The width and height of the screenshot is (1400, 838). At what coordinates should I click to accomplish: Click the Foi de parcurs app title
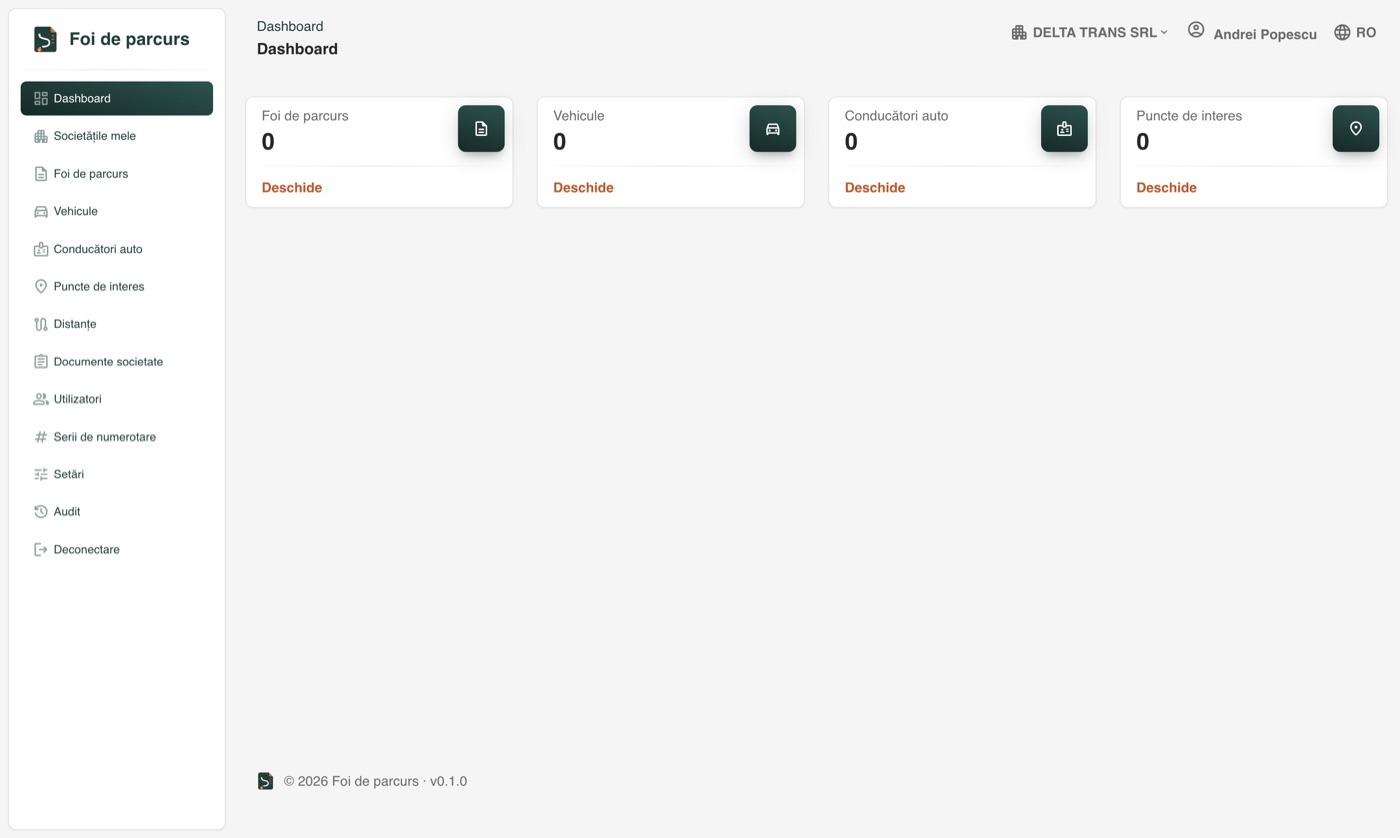(129, 39)
